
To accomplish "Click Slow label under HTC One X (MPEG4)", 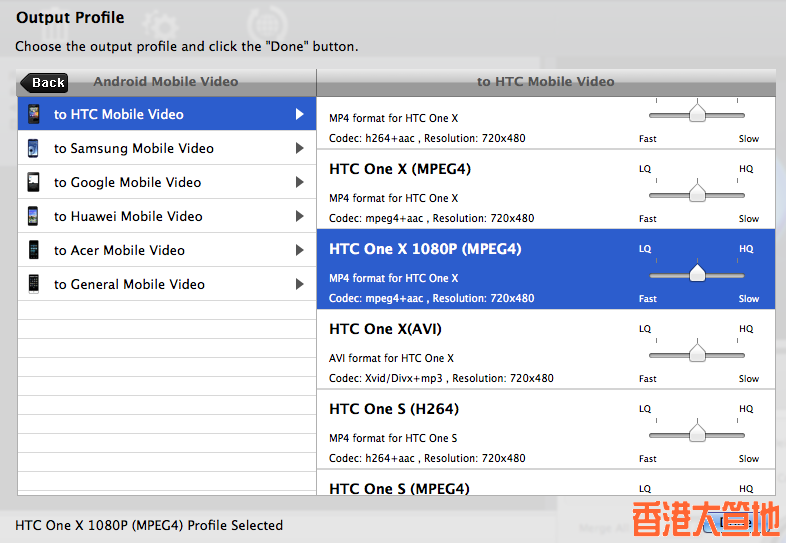I will point(748,219).
